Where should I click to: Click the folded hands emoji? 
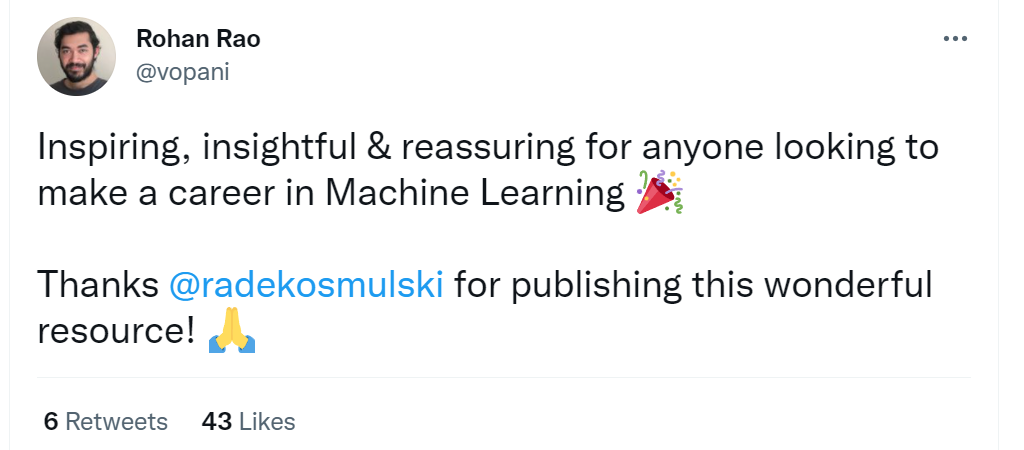pos(232,331)
